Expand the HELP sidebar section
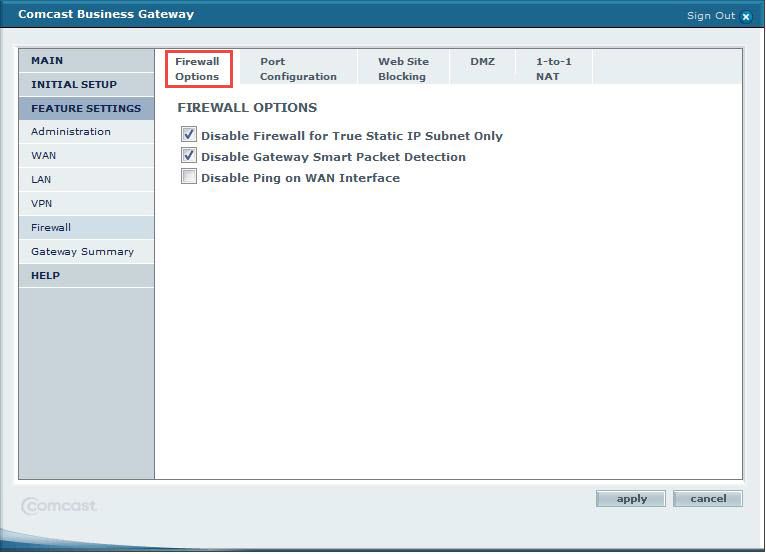766x554 pixels. [x=45, y=276]
